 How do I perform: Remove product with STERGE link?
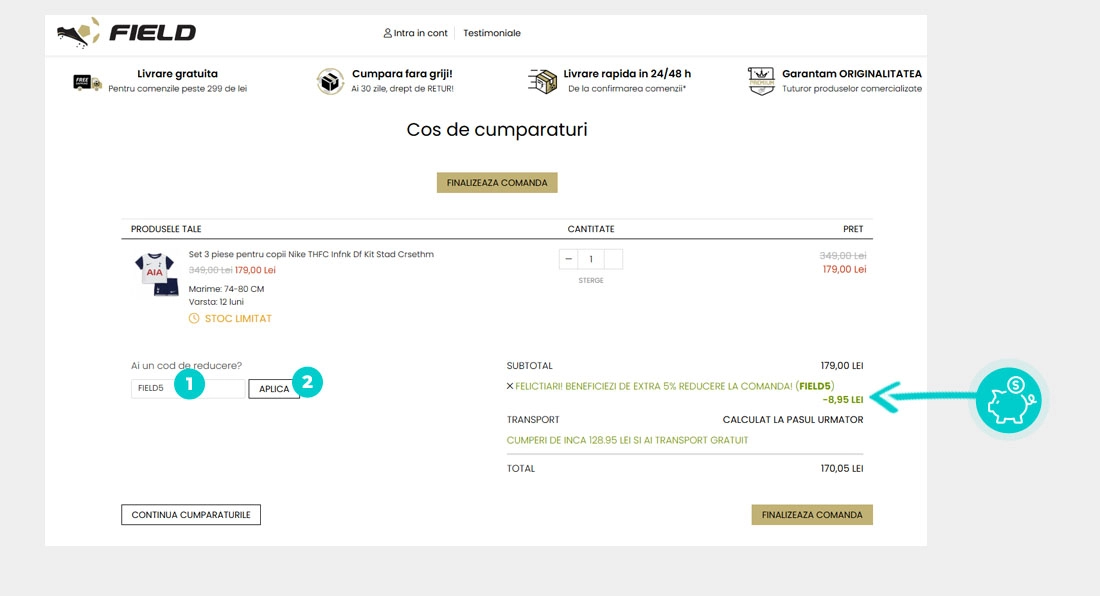coord(591,280)
